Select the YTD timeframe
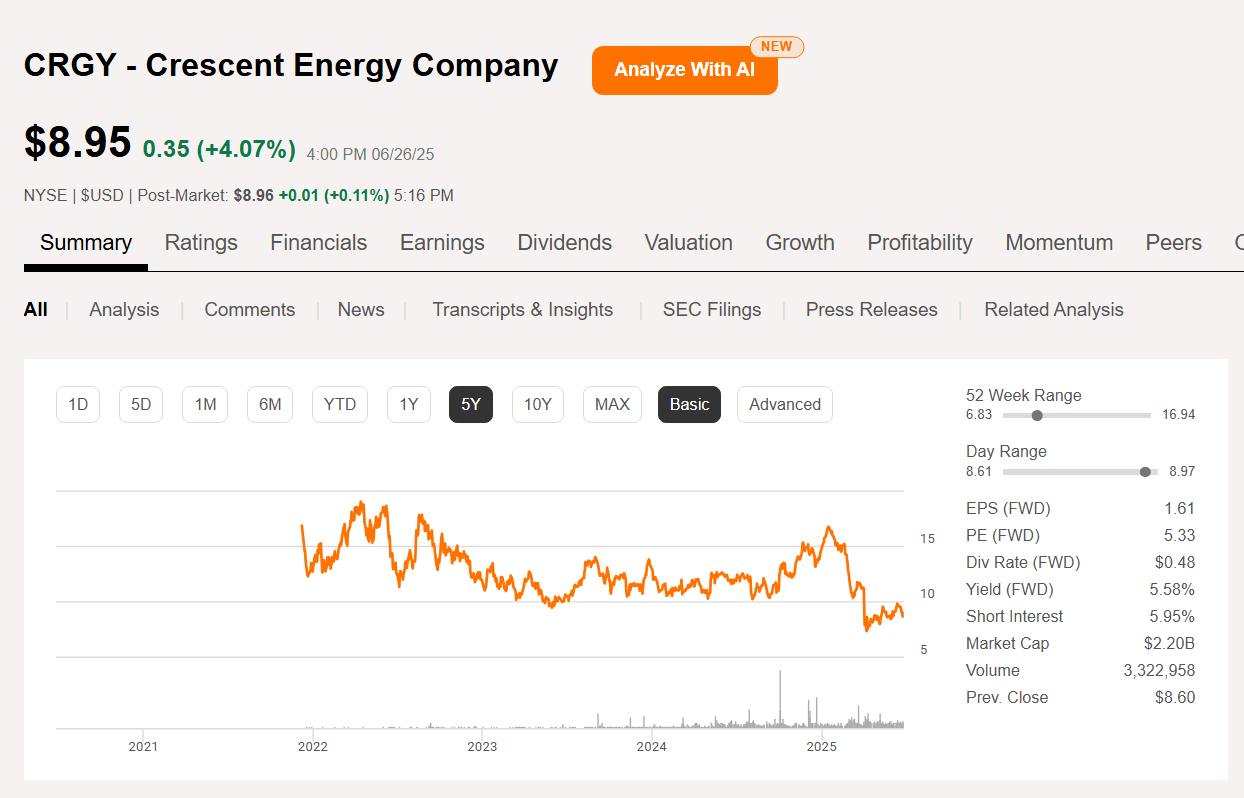Viewport: 1244px width, 798px height. [339, 404]
